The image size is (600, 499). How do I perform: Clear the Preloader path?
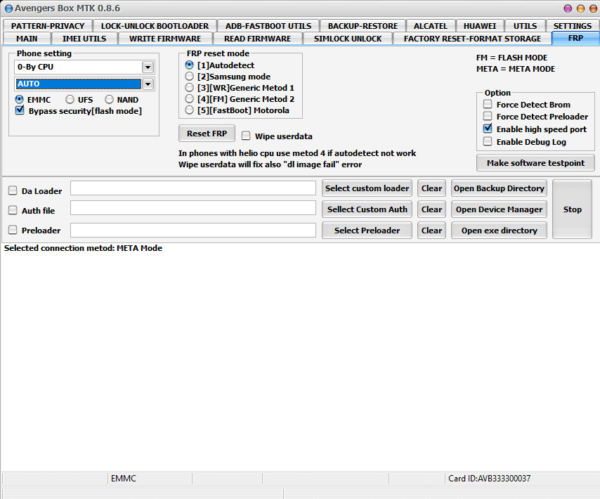[x=432, y=230]
